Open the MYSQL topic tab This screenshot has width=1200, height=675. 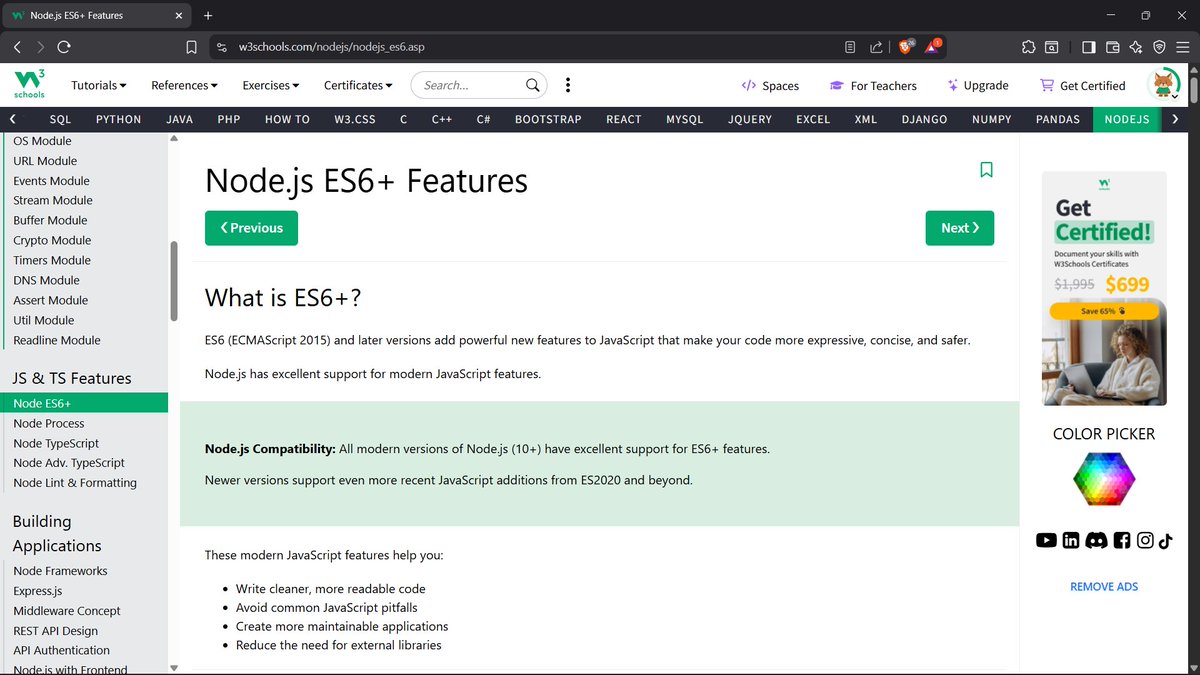pyautogui.click(x=684, y=119)
